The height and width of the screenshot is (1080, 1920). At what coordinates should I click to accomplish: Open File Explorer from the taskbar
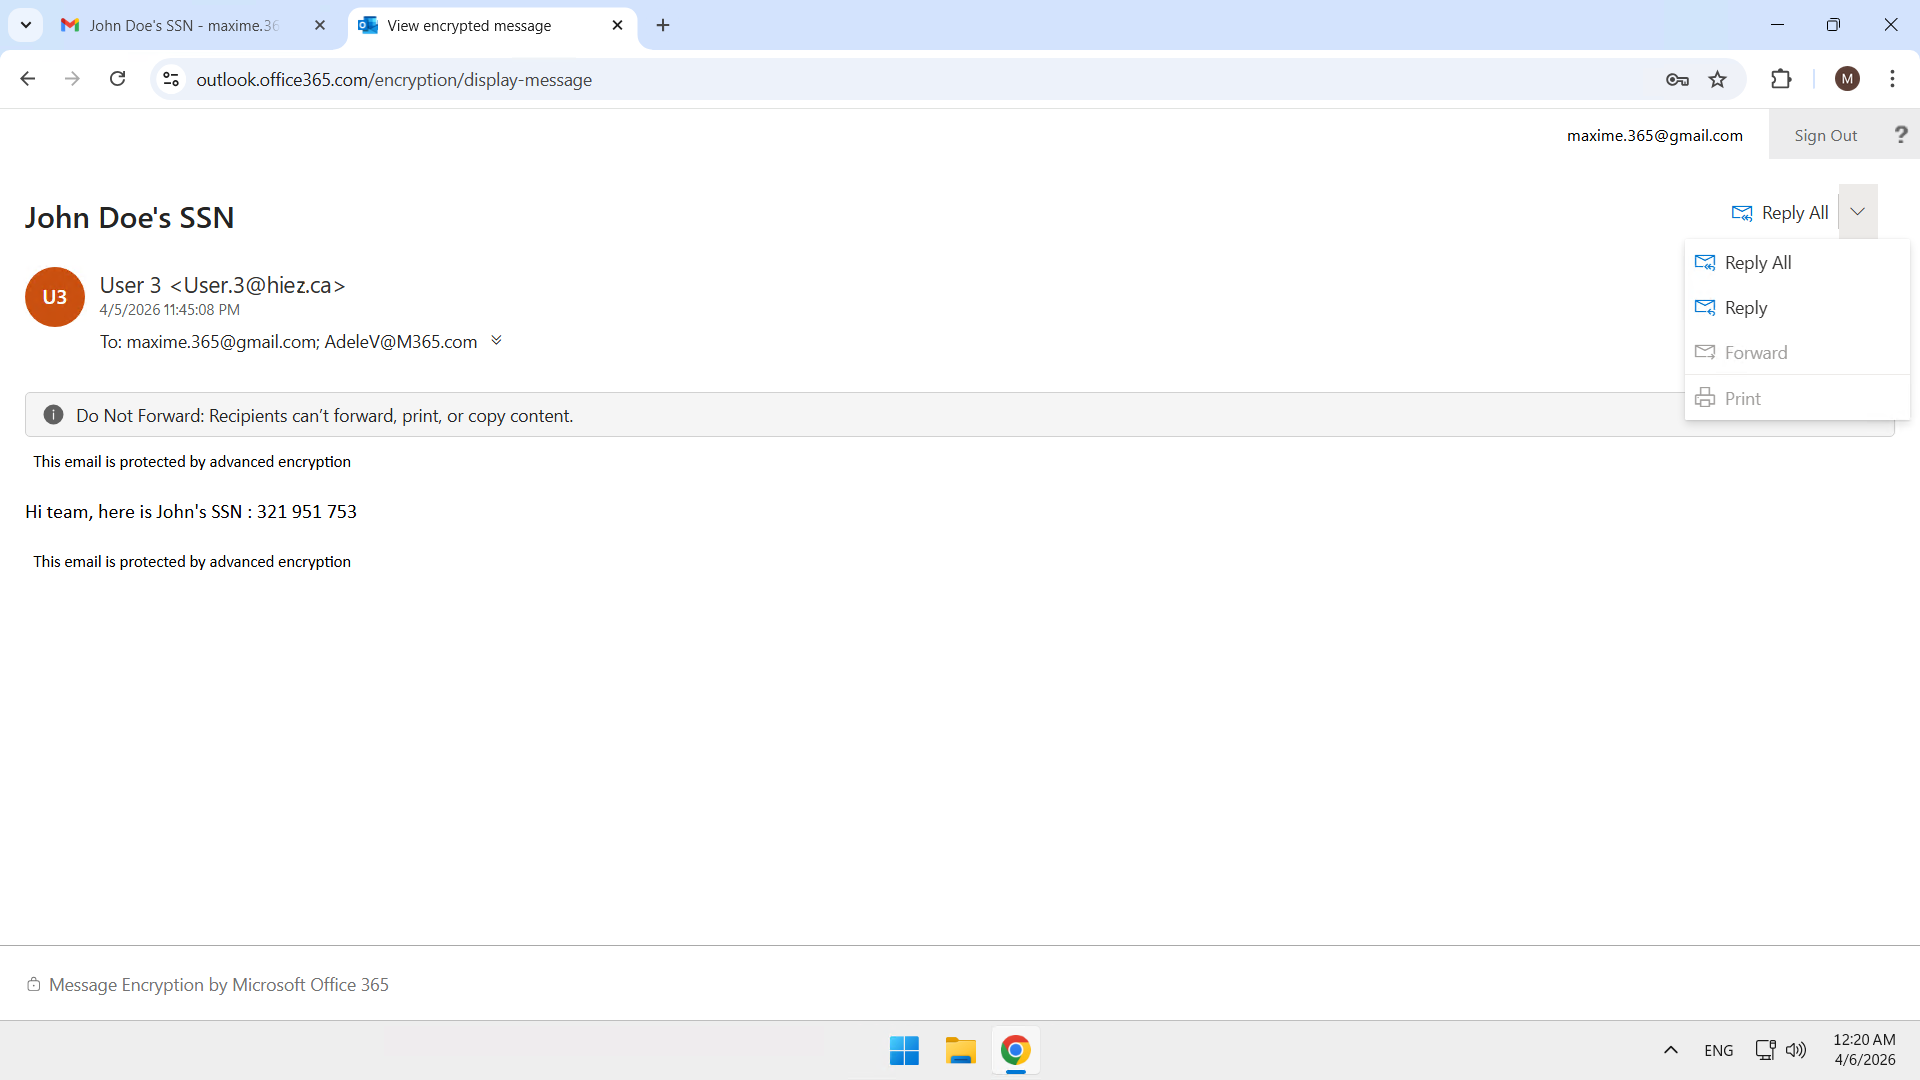(x=960, y=1051)
